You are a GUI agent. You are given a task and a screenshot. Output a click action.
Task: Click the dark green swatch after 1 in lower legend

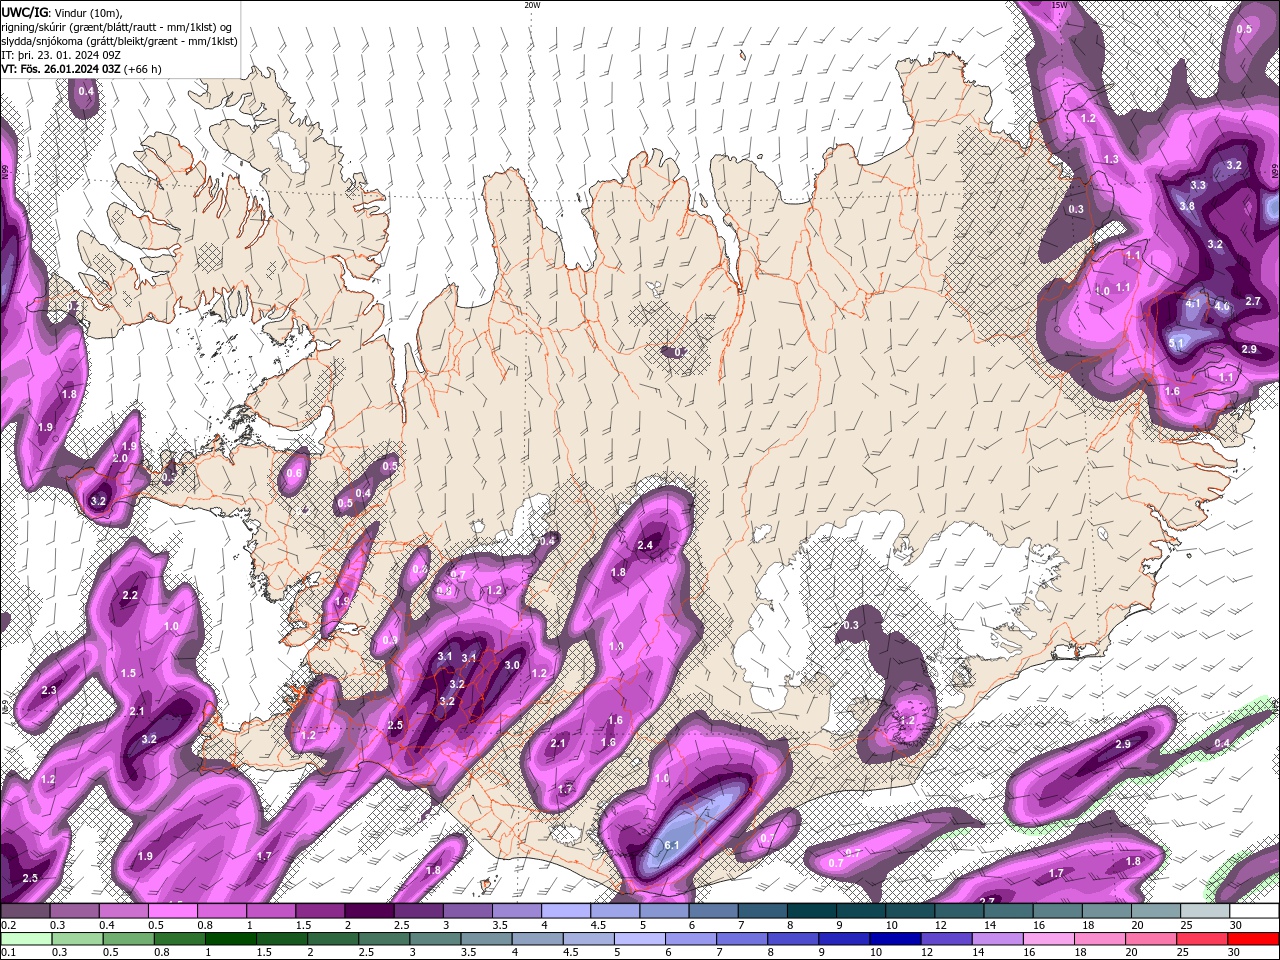point(229,938)
